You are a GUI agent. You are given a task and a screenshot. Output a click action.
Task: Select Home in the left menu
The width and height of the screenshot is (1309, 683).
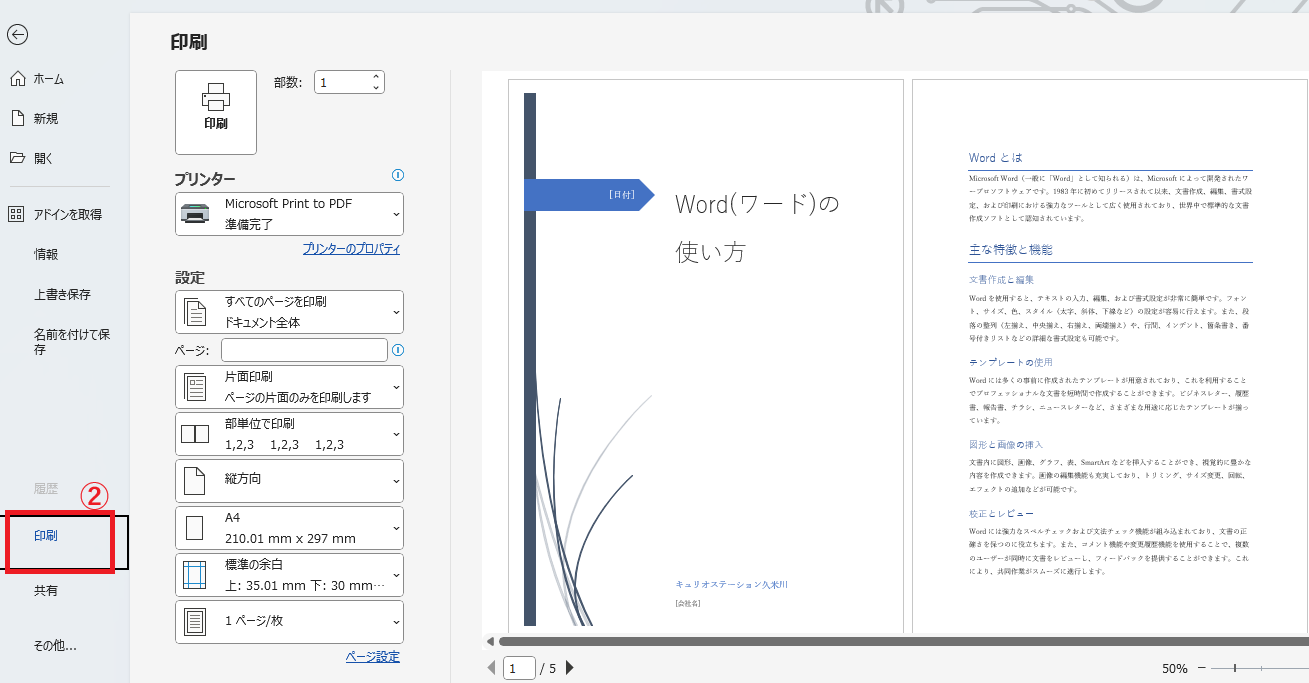(48, 79)
